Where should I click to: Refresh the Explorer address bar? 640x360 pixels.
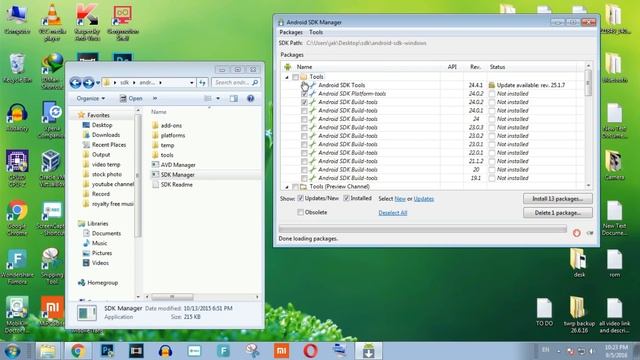(x=202, y=82)
